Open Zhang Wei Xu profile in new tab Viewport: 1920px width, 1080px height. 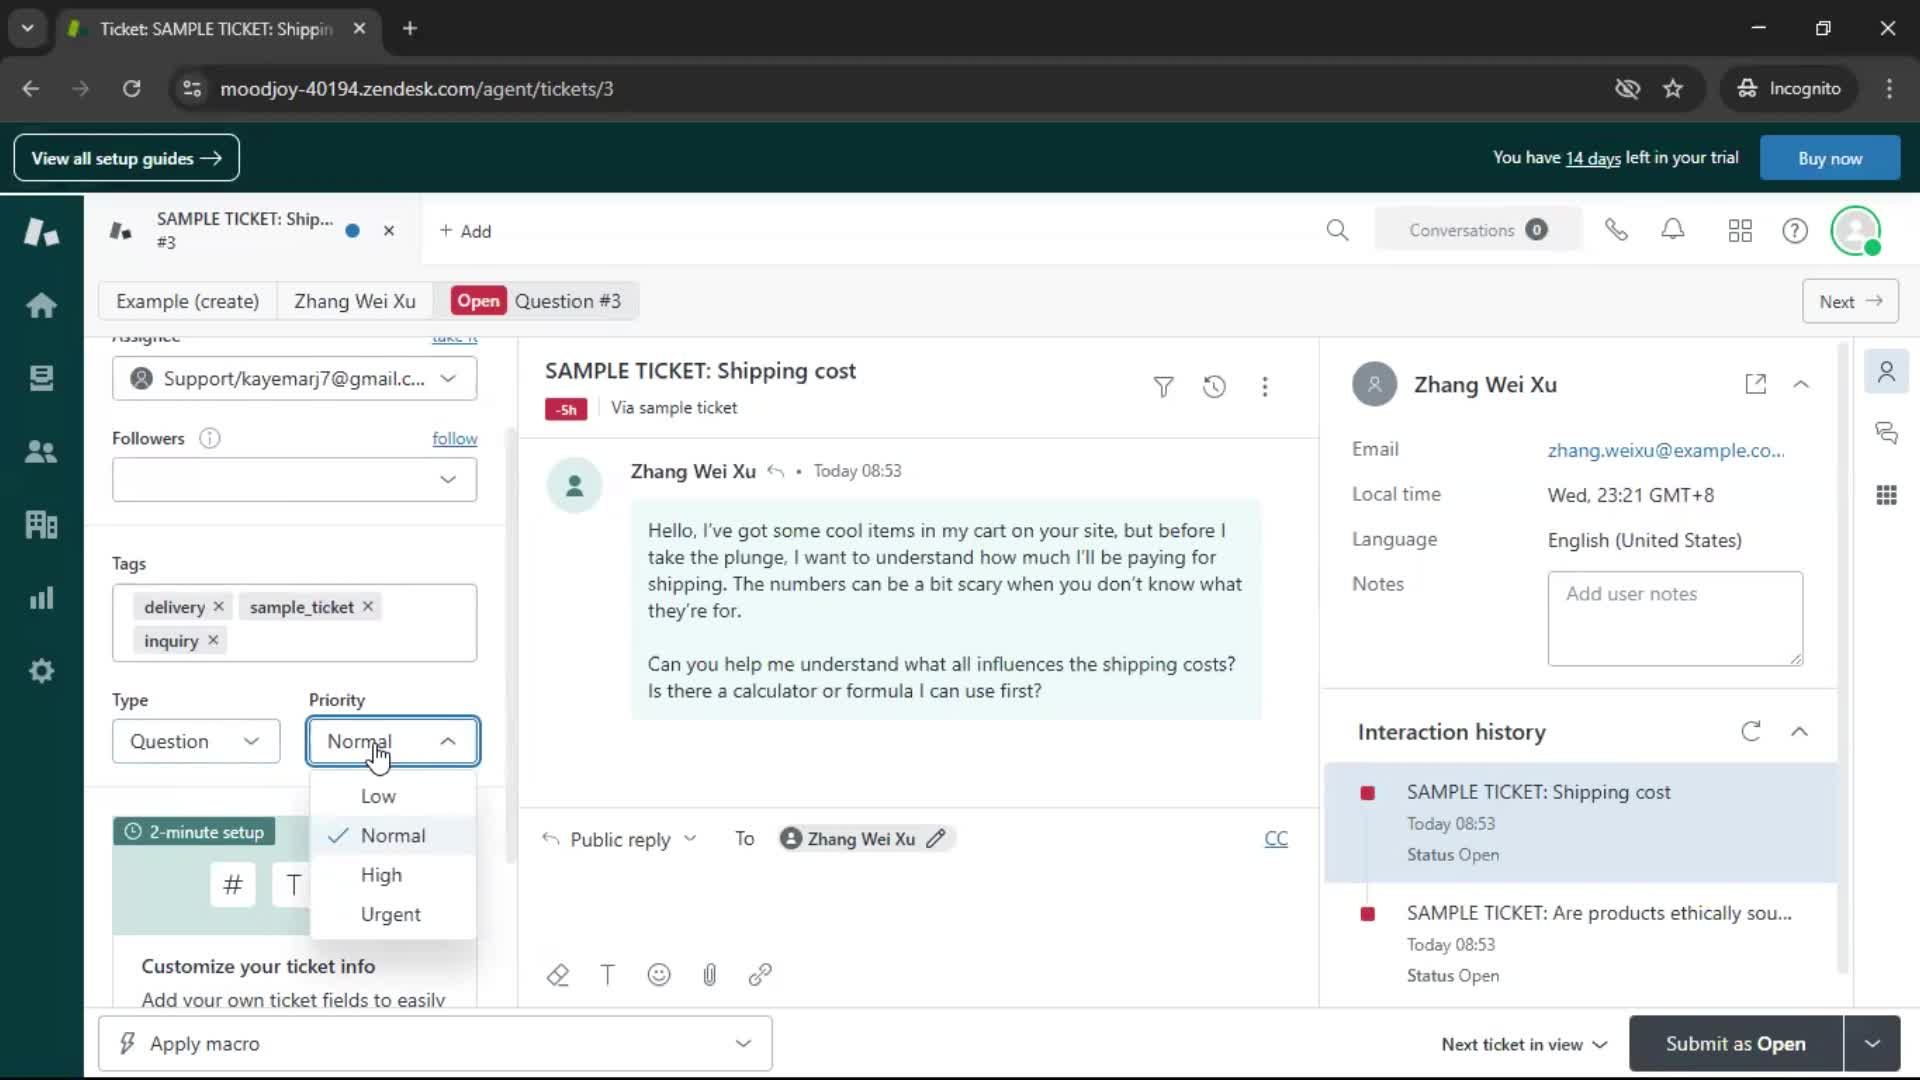pos(1756,384)
